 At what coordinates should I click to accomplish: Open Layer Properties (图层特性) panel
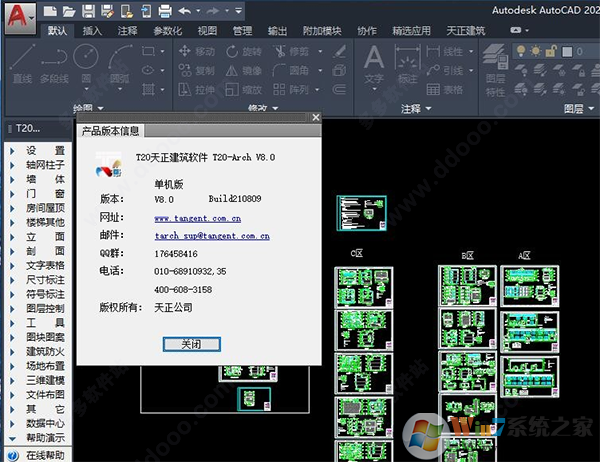tap(495, 70)
